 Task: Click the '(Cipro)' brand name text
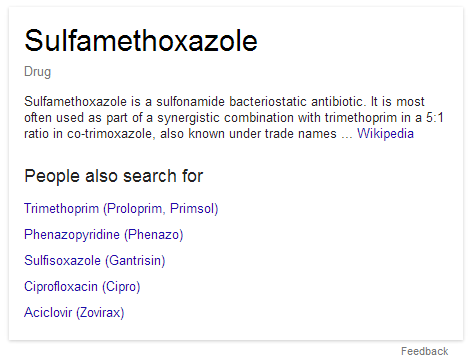tap(121, 287)
